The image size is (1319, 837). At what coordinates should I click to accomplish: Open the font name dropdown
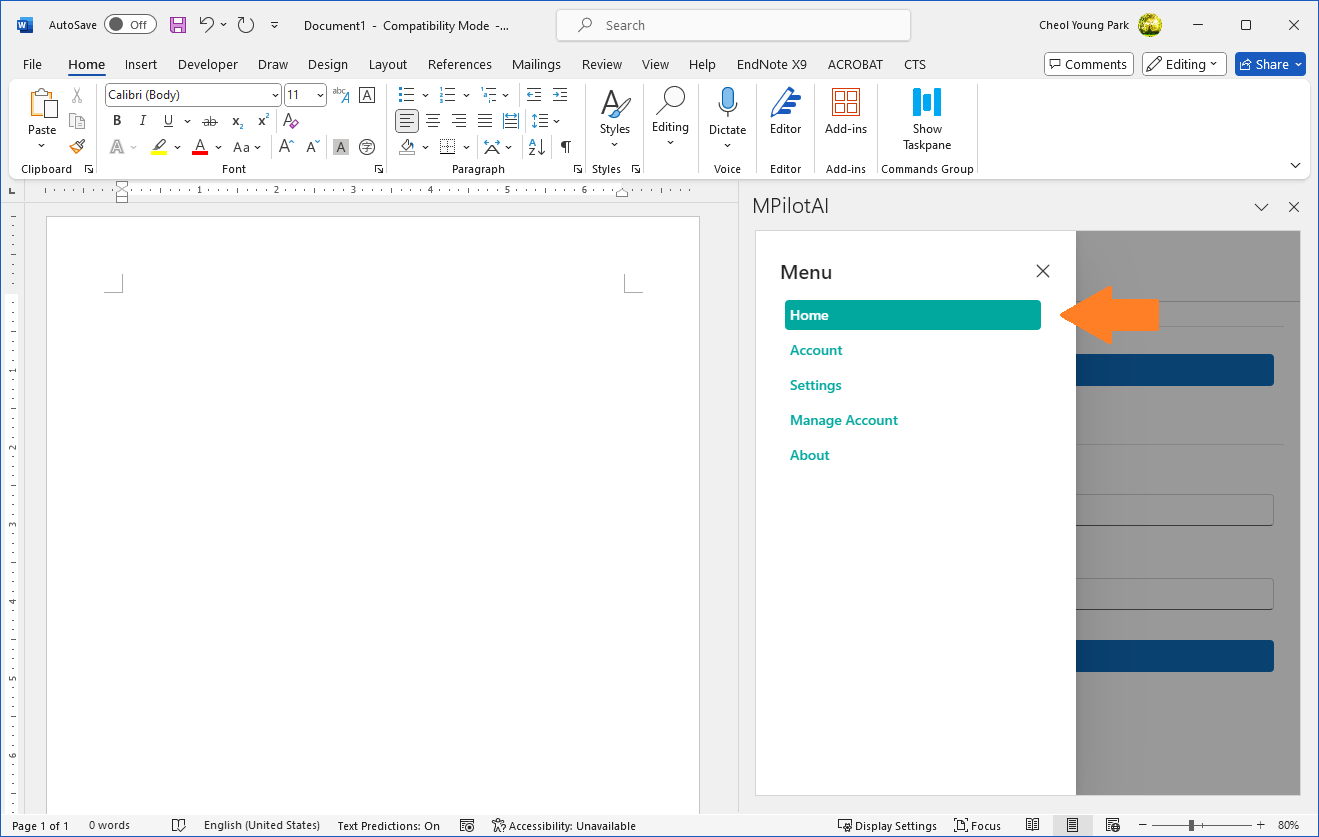coord(275,95)
